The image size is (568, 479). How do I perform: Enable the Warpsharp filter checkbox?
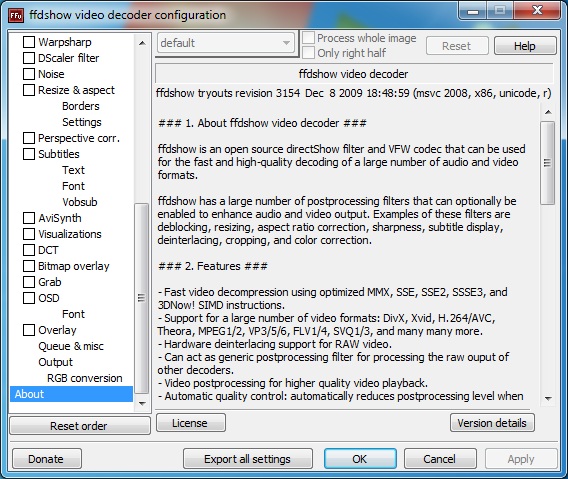click(x=29, y=42)
